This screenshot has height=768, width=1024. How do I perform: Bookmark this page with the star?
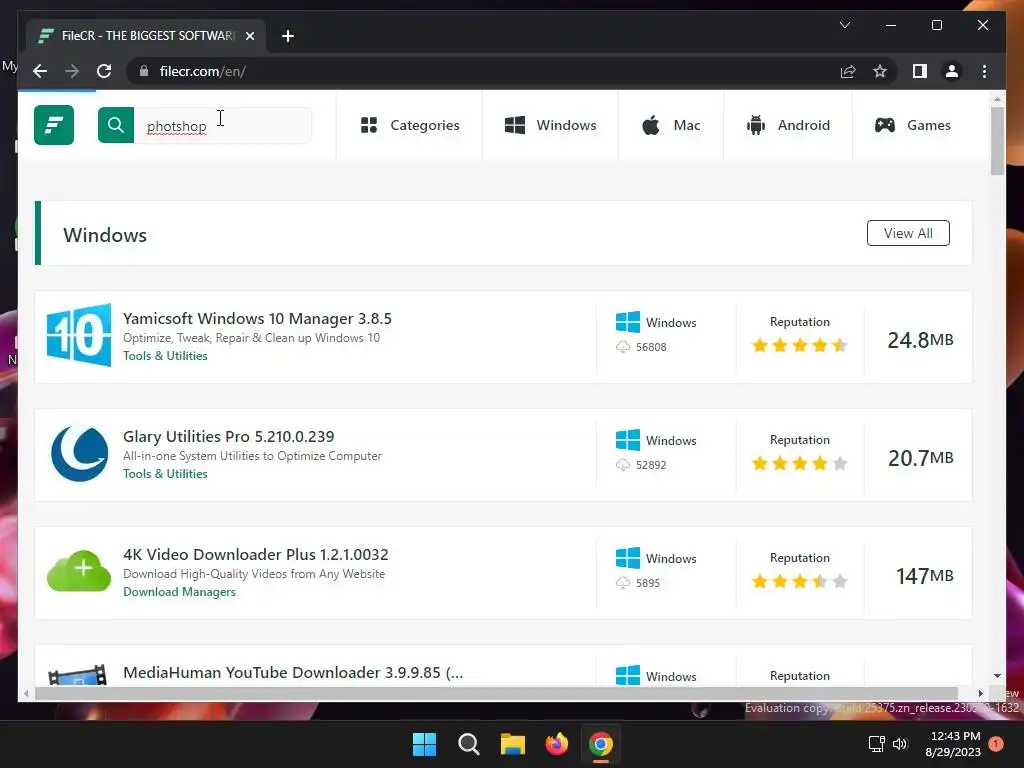coord(880,71)
